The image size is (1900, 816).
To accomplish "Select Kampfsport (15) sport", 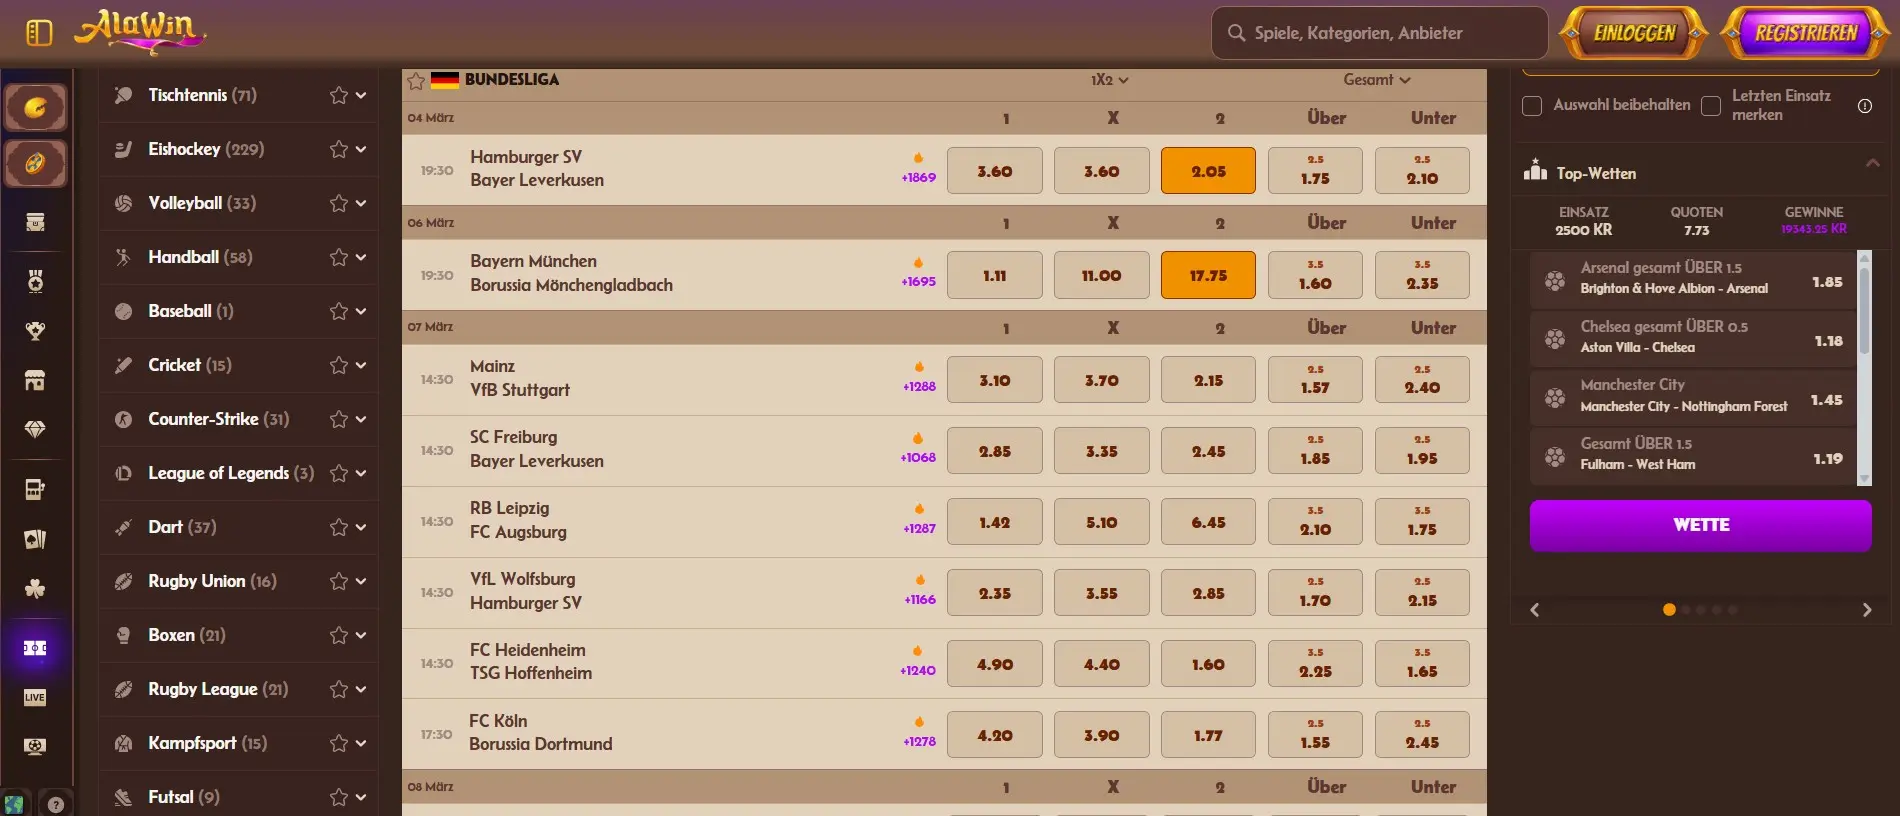I will [x=208, y=743].
